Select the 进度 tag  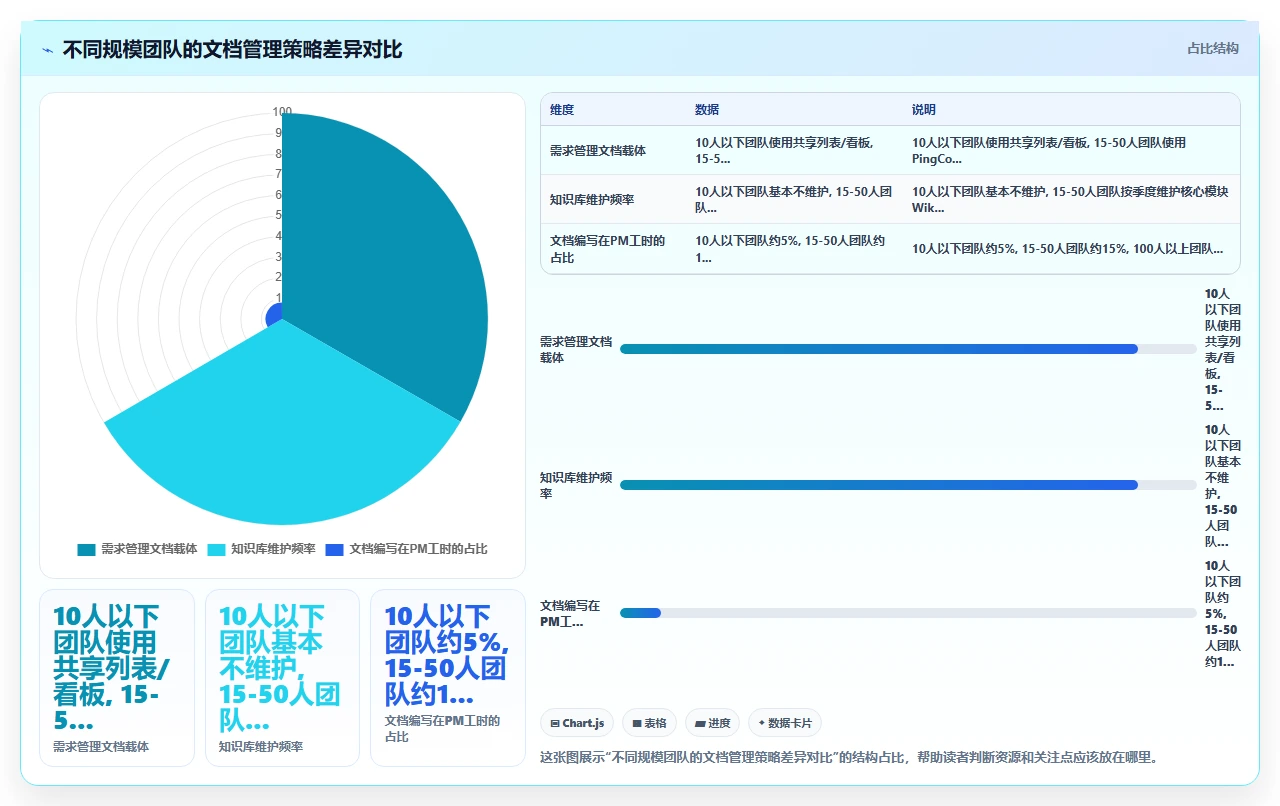(x=712, y=723)
